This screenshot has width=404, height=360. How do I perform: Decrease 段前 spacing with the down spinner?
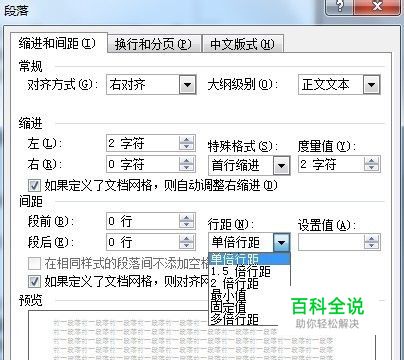187,225
